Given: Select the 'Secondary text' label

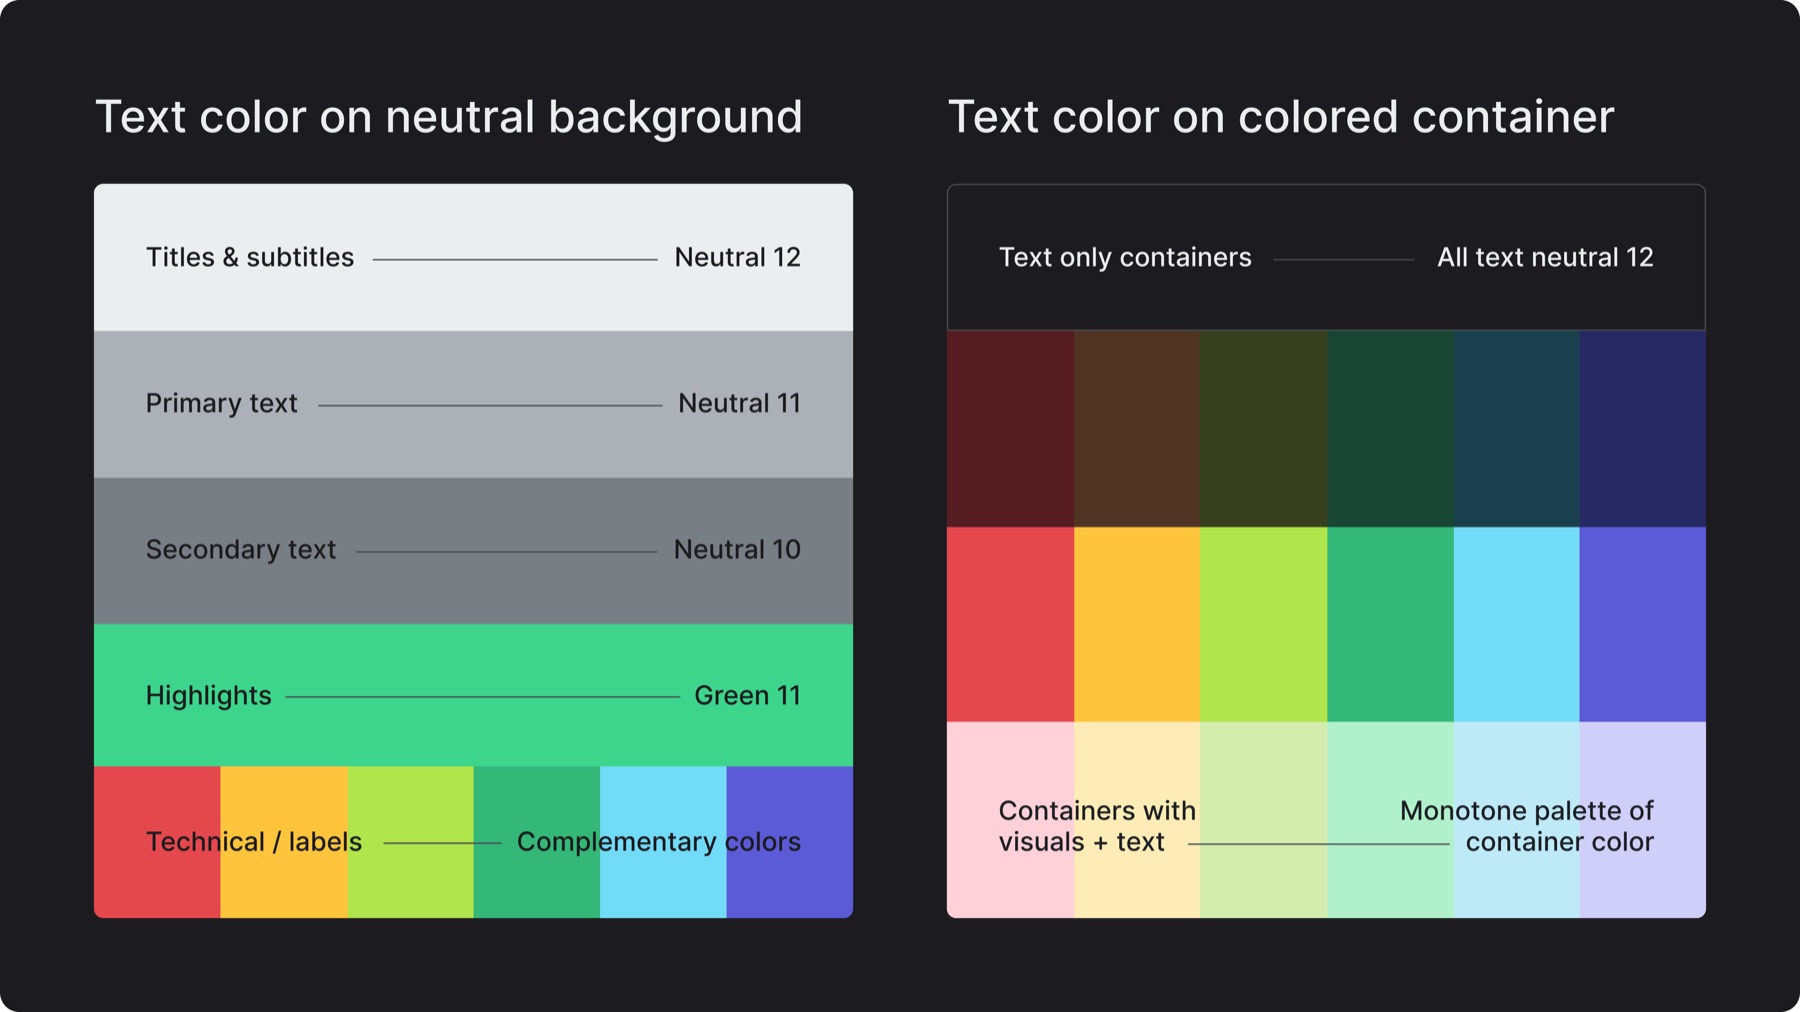Looking at the screenshot, I should [x=241, y=549].
